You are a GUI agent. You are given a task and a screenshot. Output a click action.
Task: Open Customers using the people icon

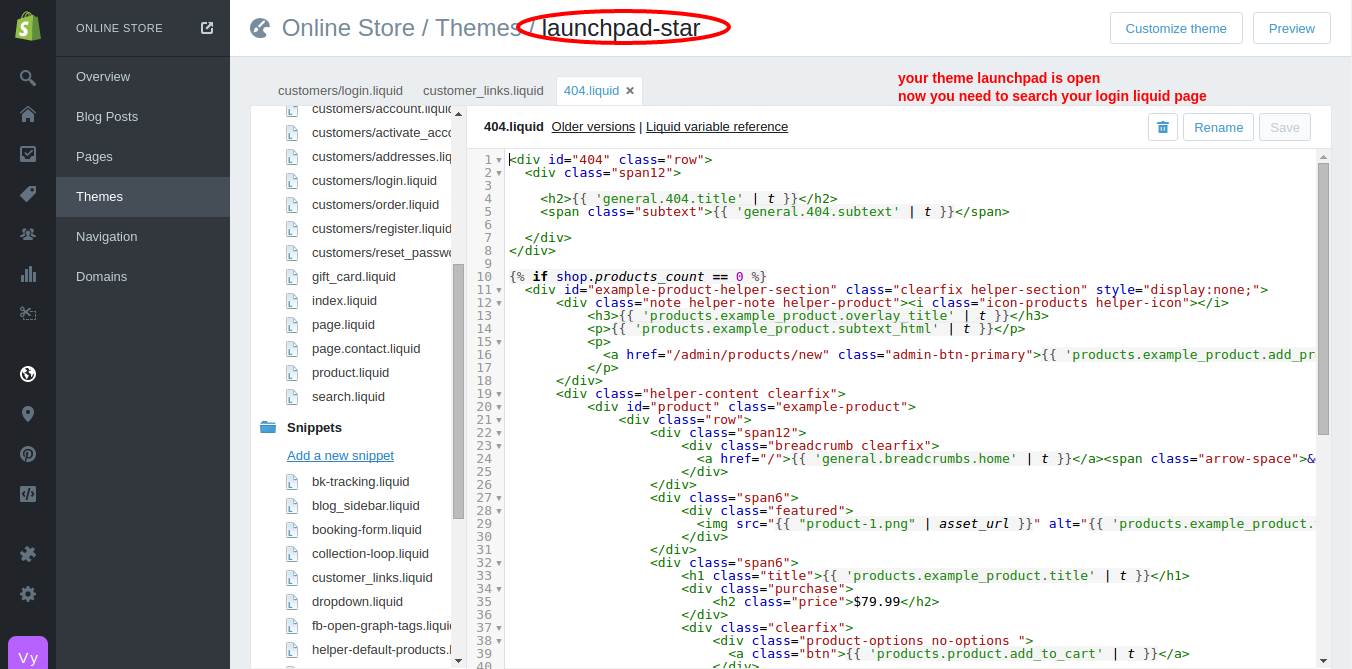point(28,234)
